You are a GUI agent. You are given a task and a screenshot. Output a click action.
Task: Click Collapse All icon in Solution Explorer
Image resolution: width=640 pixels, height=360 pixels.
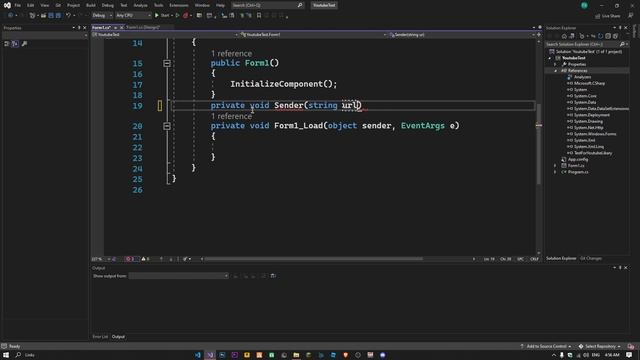coord(608,36)
